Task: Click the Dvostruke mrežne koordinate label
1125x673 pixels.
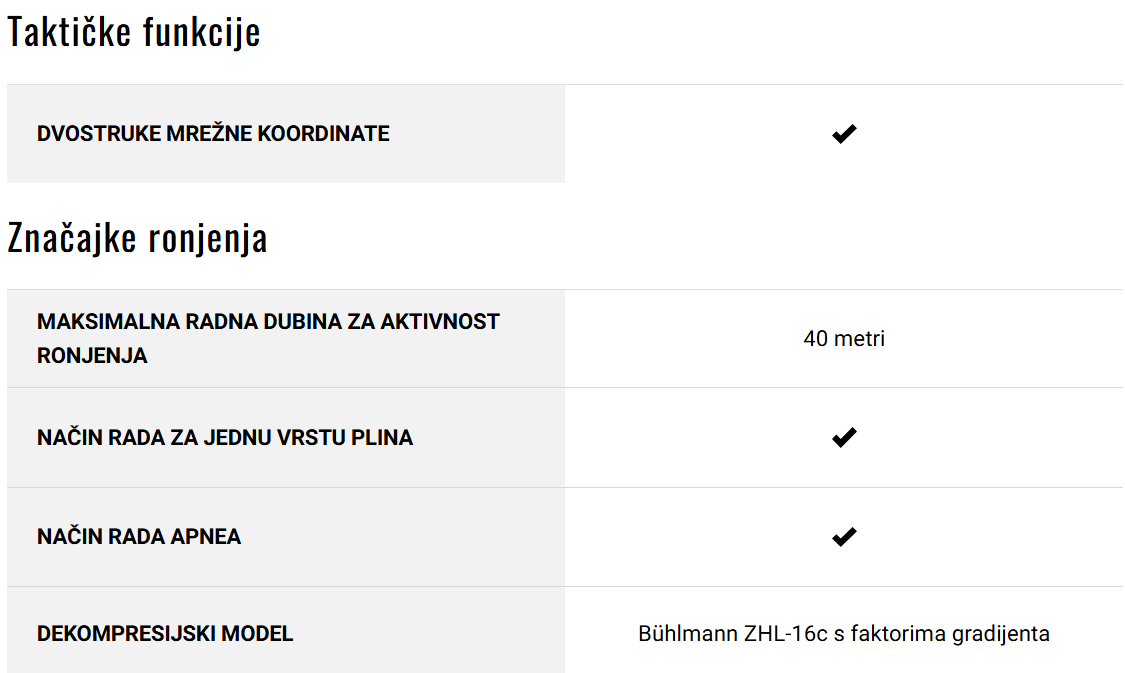Action: pos(213,133)
